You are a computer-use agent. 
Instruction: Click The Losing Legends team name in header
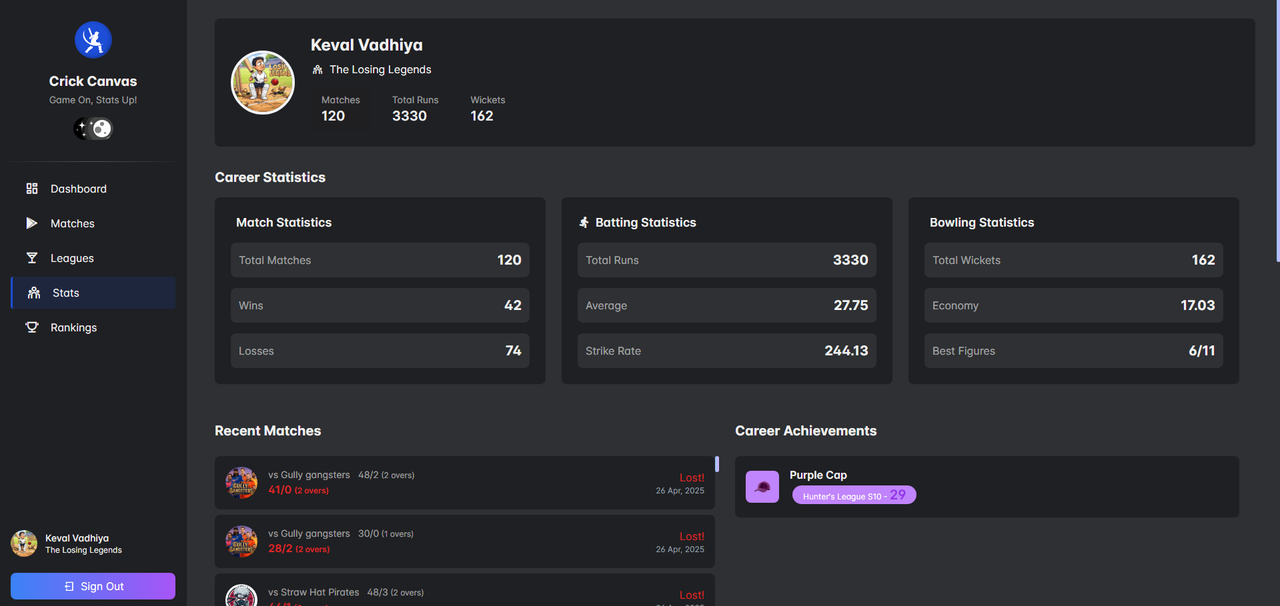pyautogui.click(x=381, y=70)
